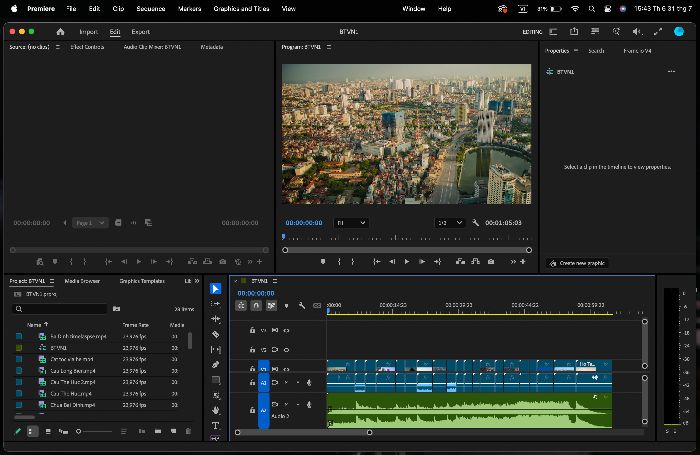700x455 pixels.
Task: Toggle V2 track output eye
Action: [x=286, y=350]
